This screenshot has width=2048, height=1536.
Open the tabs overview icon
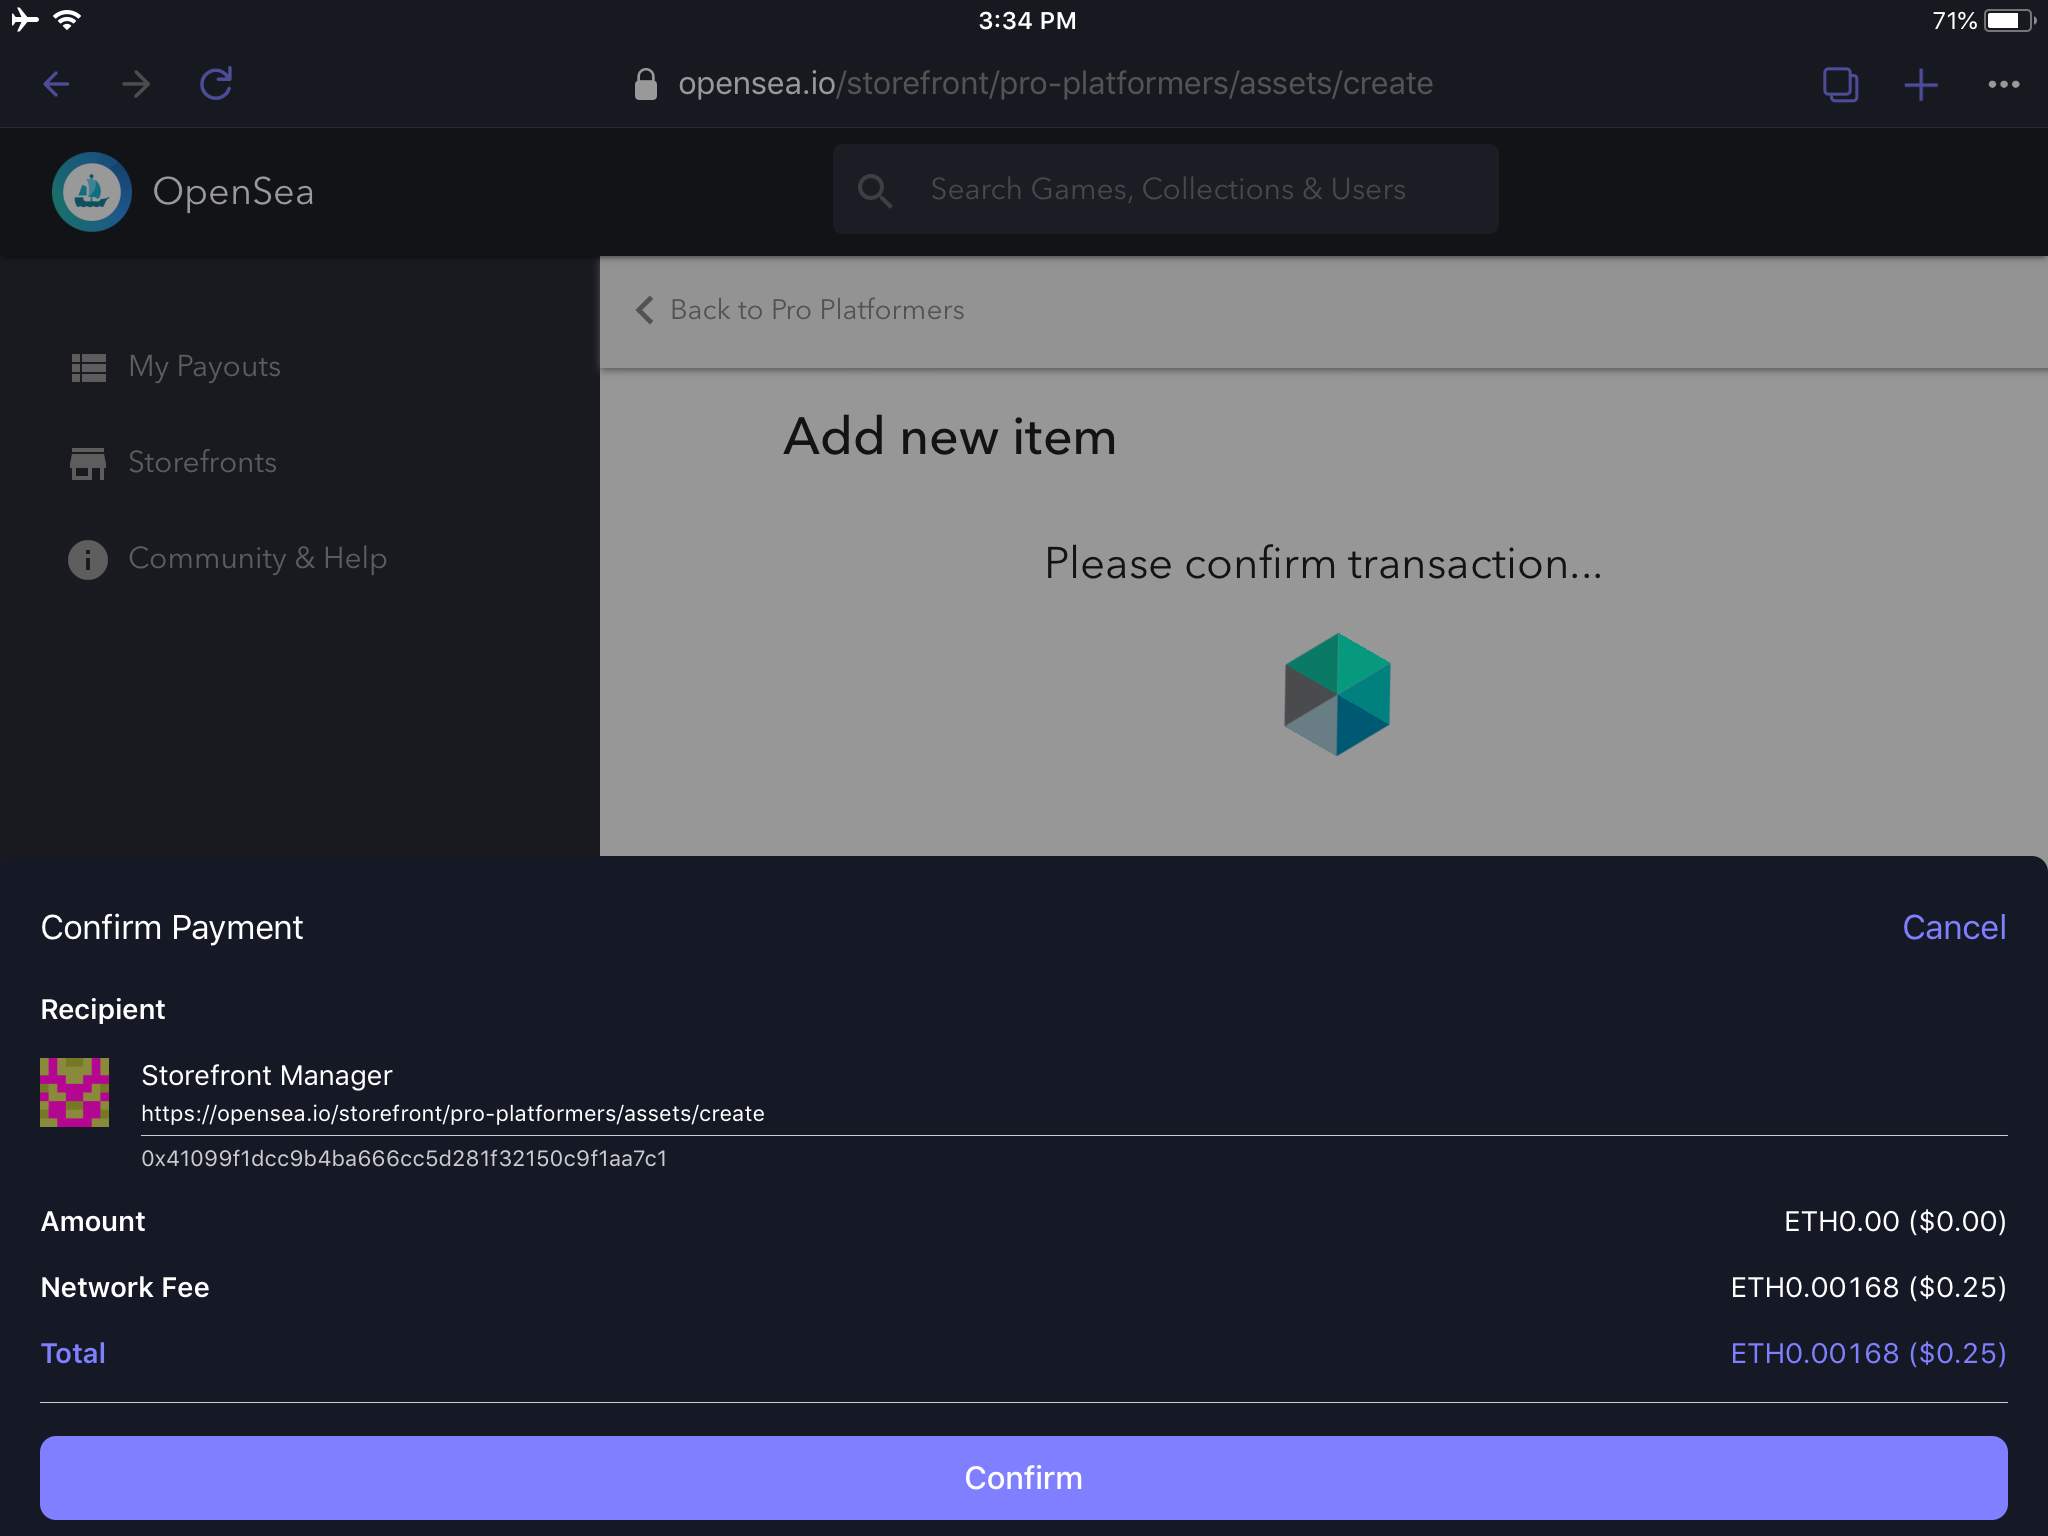[1840, 84]
